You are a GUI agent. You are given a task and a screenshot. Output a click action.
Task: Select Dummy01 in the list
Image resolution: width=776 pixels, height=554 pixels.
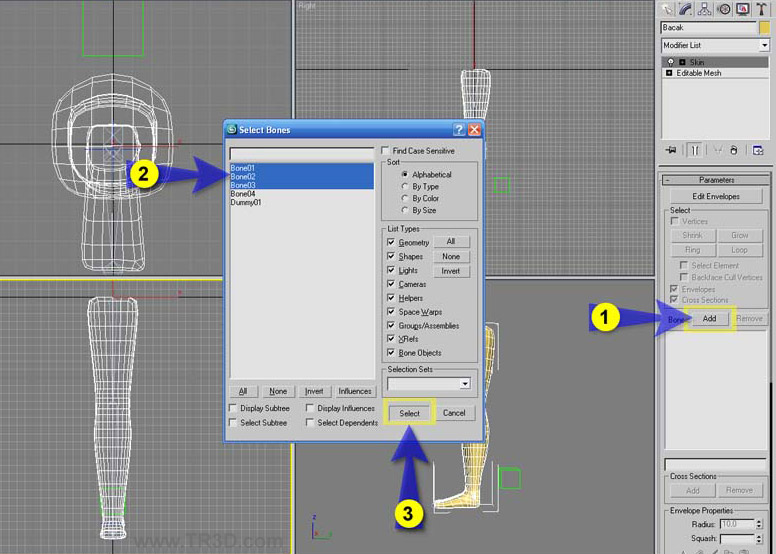(246, 203)
